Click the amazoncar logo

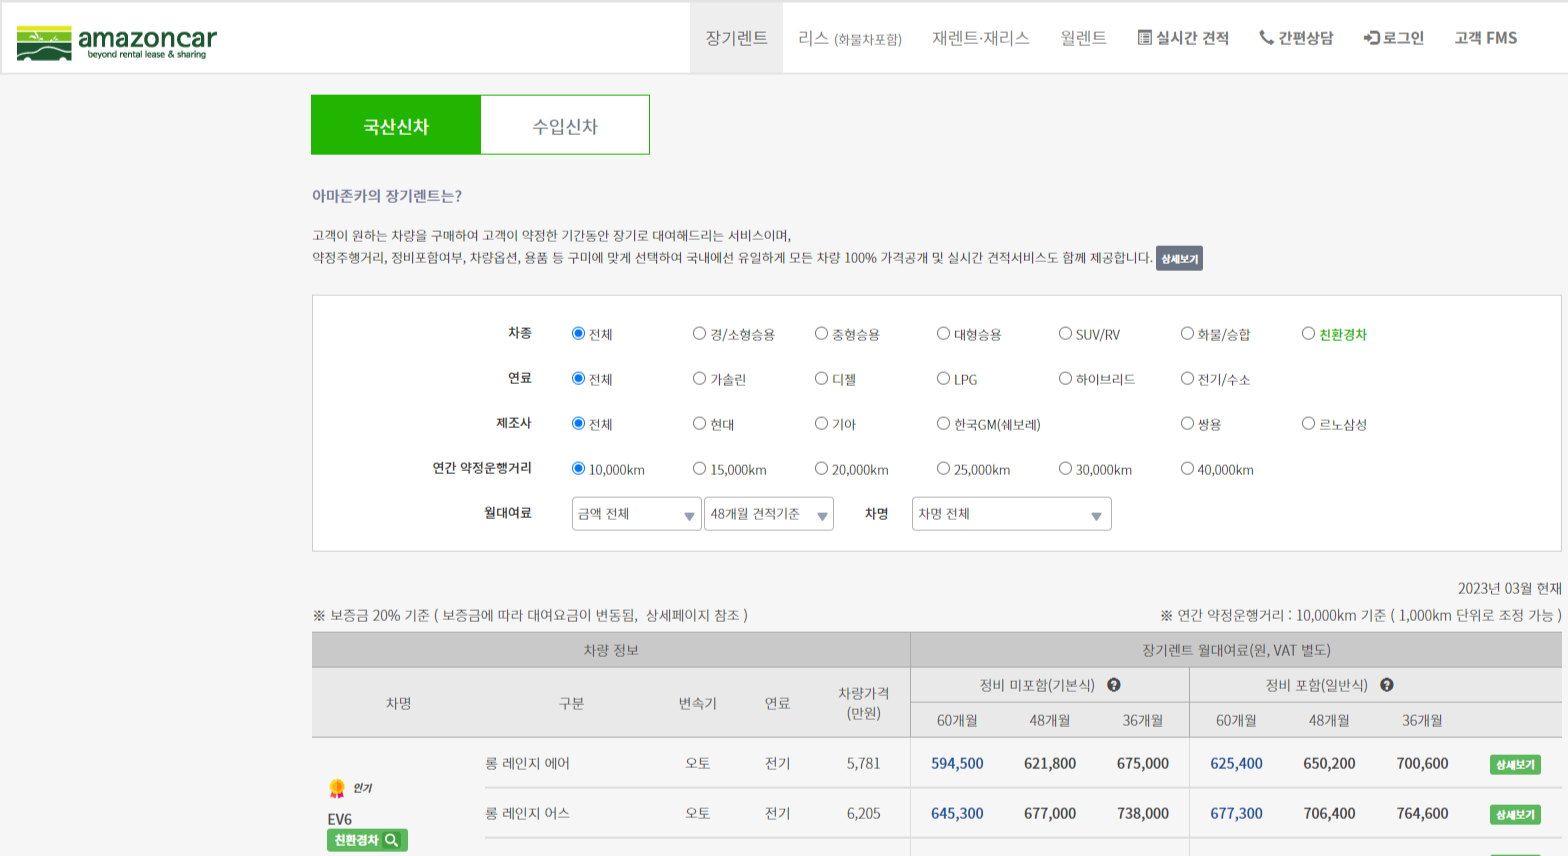click(x=116, y=42)
